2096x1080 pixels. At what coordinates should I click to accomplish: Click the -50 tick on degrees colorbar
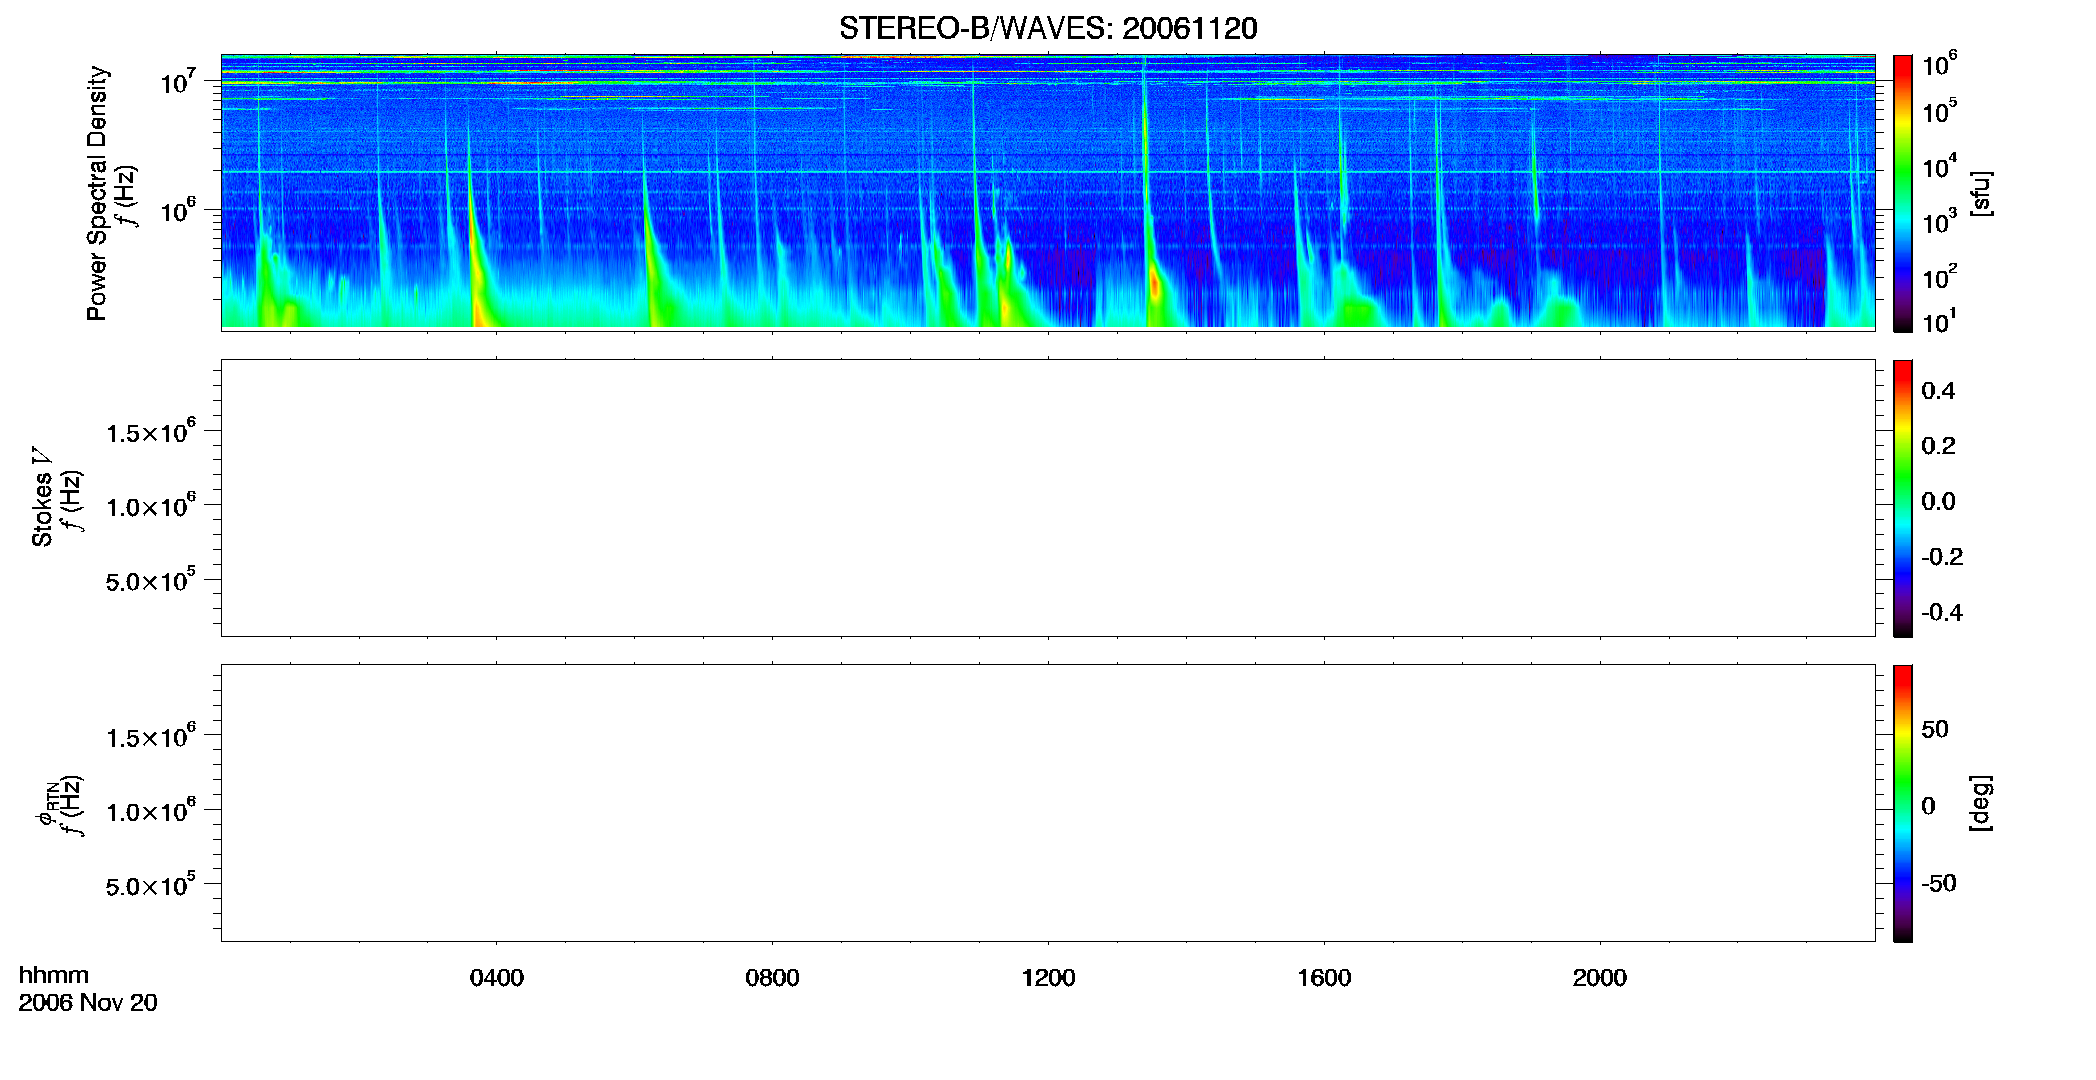[1938, 883]
